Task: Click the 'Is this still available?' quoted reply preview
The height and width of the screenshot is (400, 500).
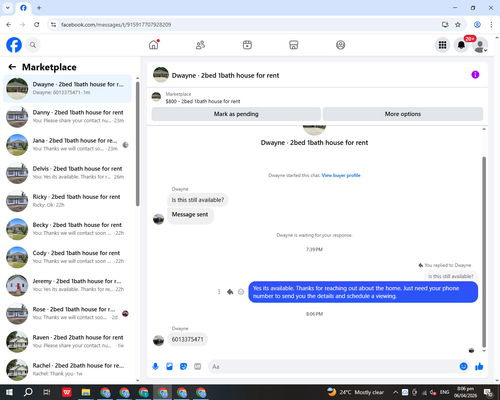Action: click(x=451, y=276)
